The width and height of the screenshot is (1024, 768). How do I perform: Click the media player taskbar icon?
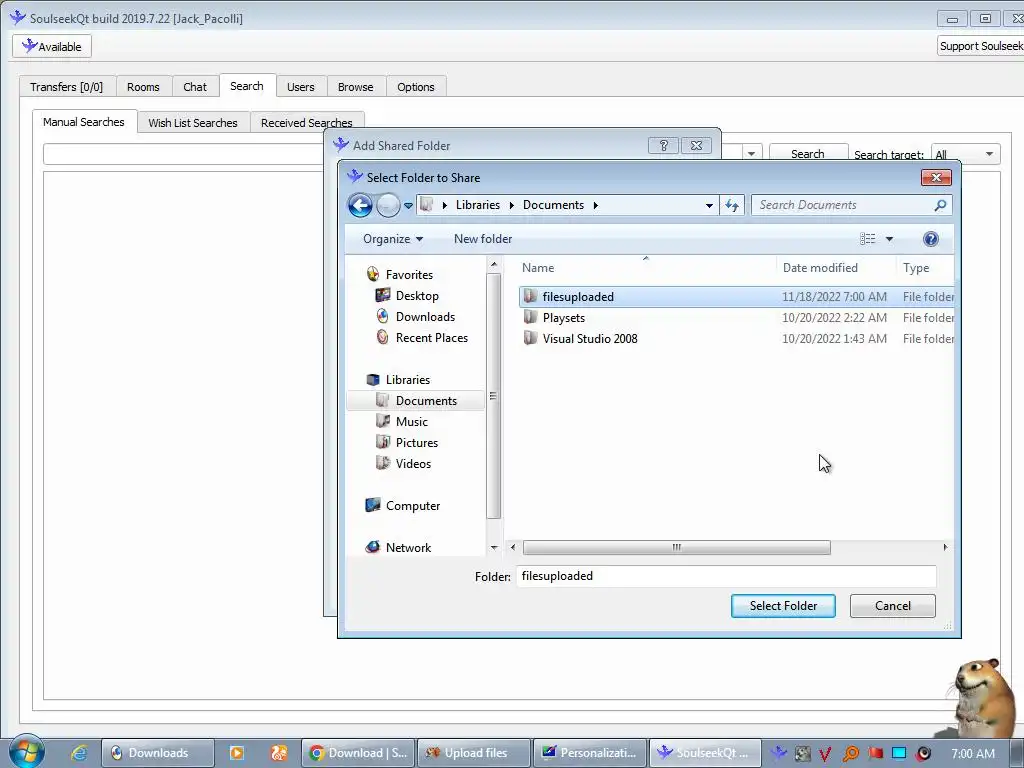237,753
